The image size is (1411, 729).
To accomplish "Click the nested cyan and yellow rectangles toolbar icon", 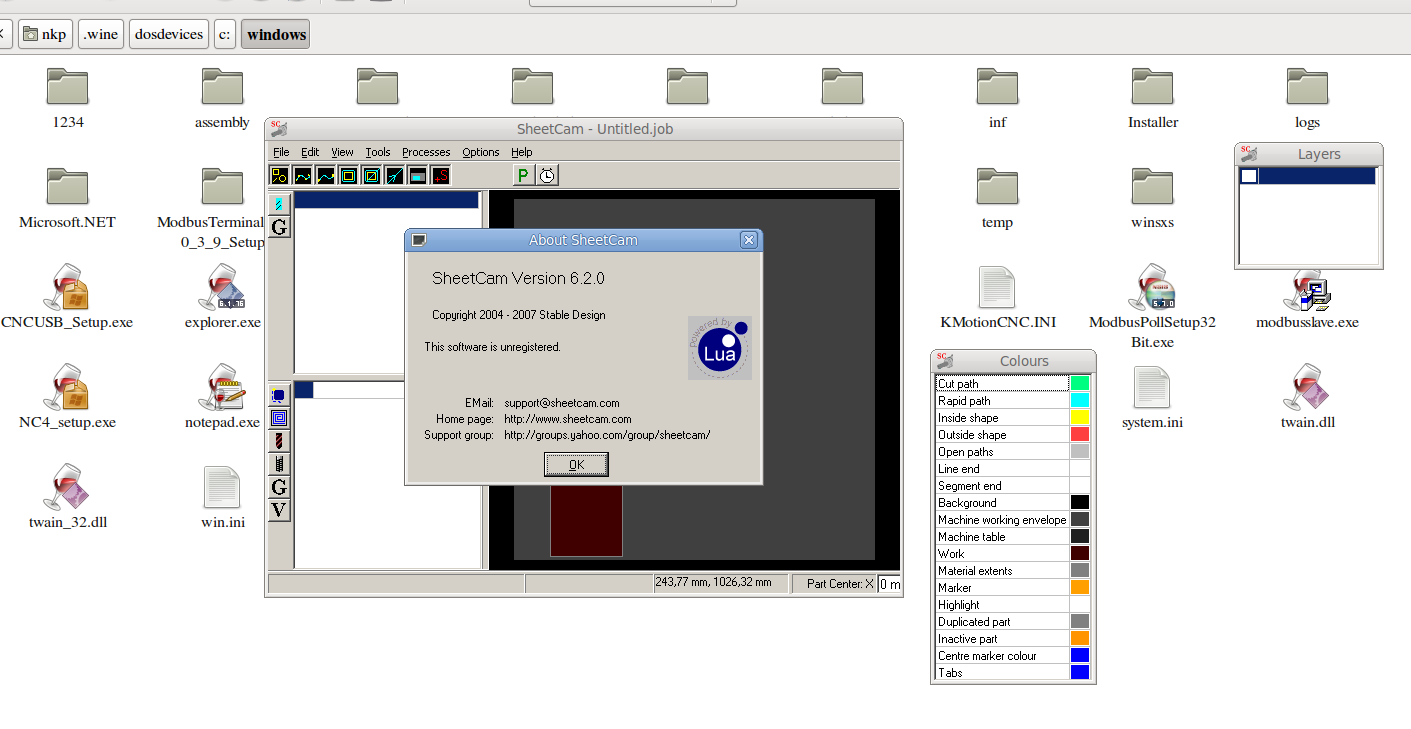I will click(x=349, y=176).
